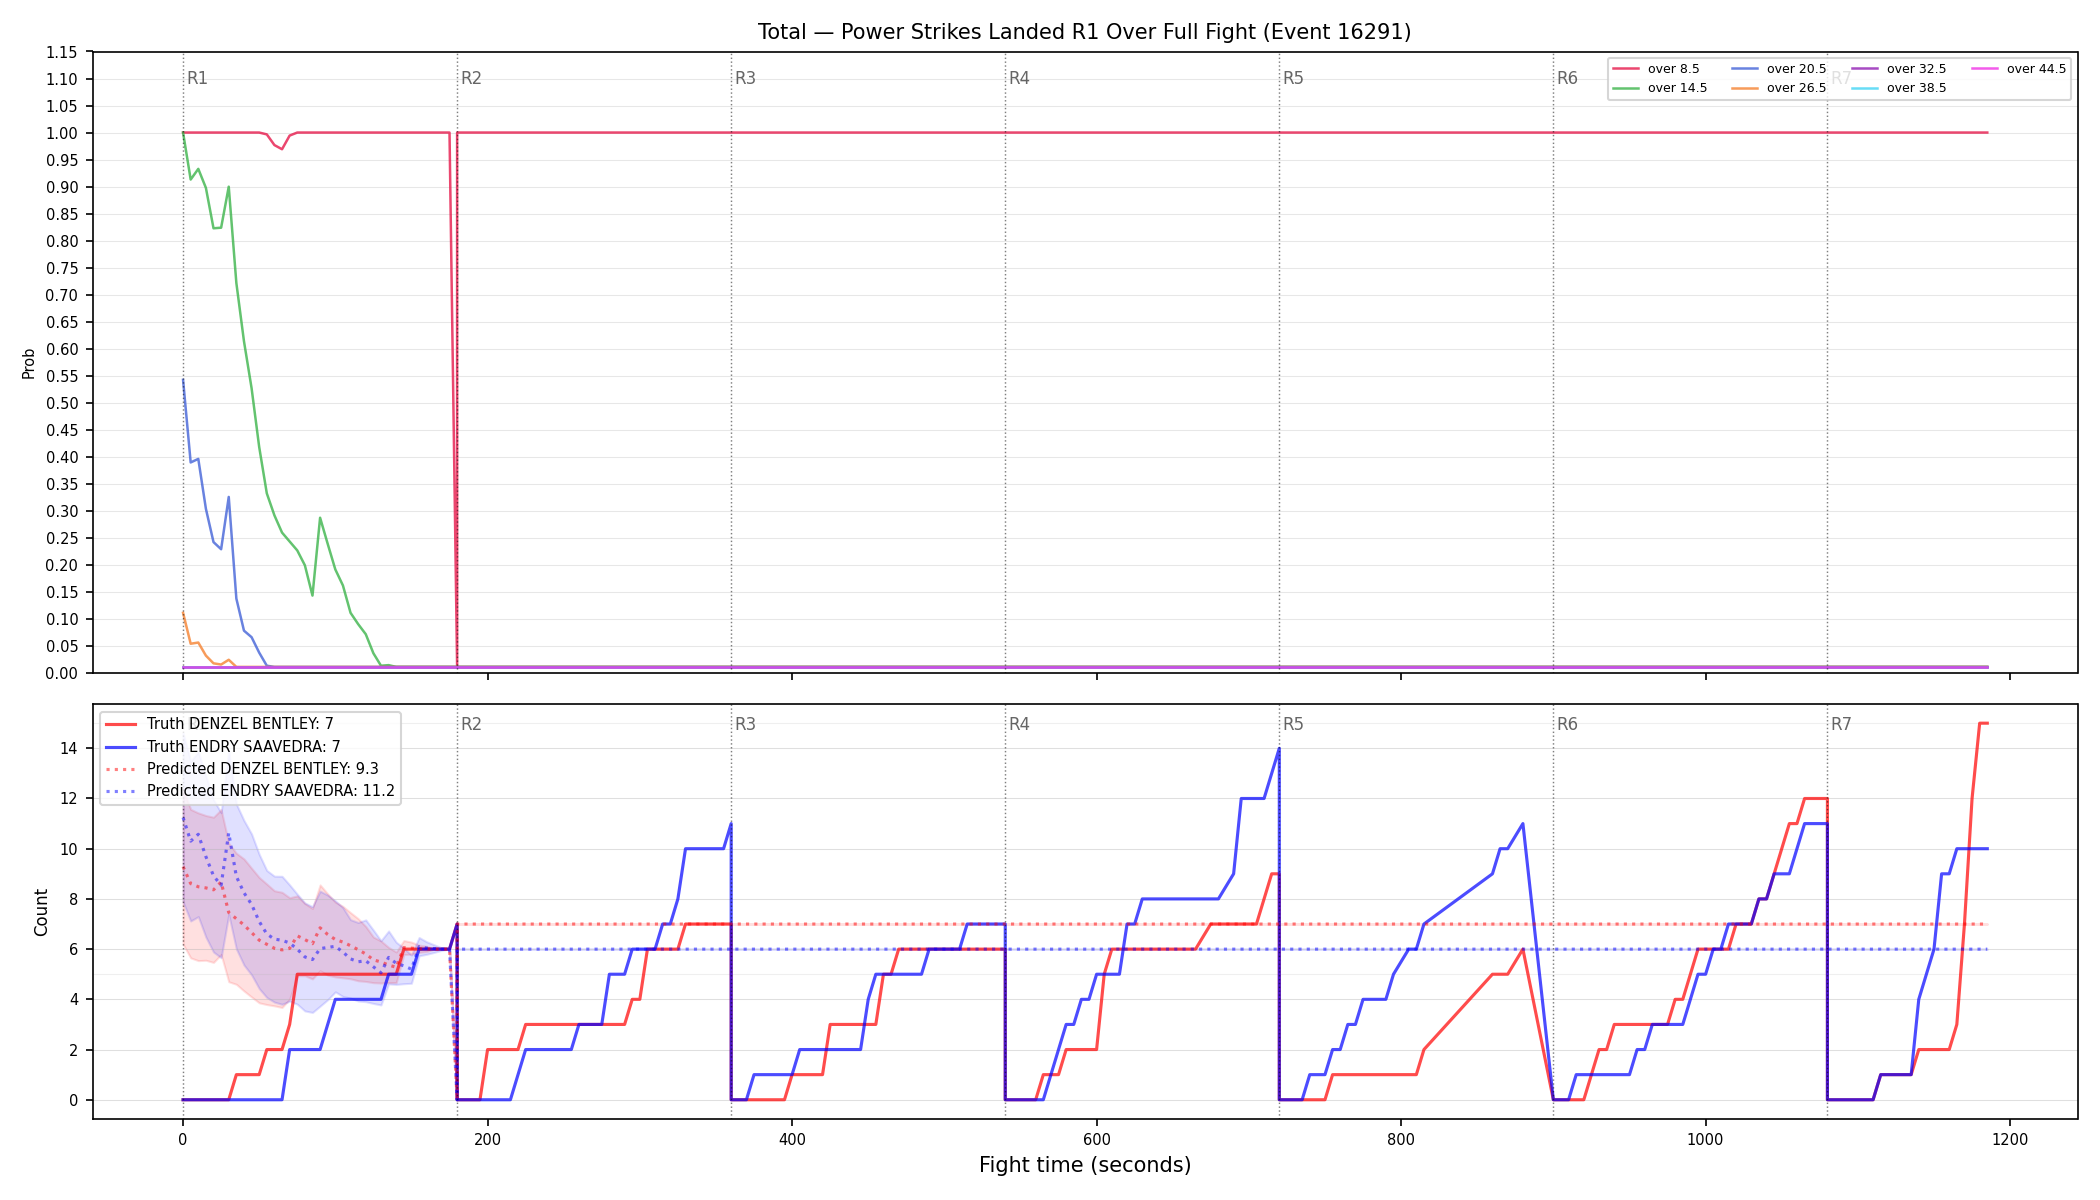Click the 6 tick on the Count axis
2100x1200 pixels.
coord(74,949)
